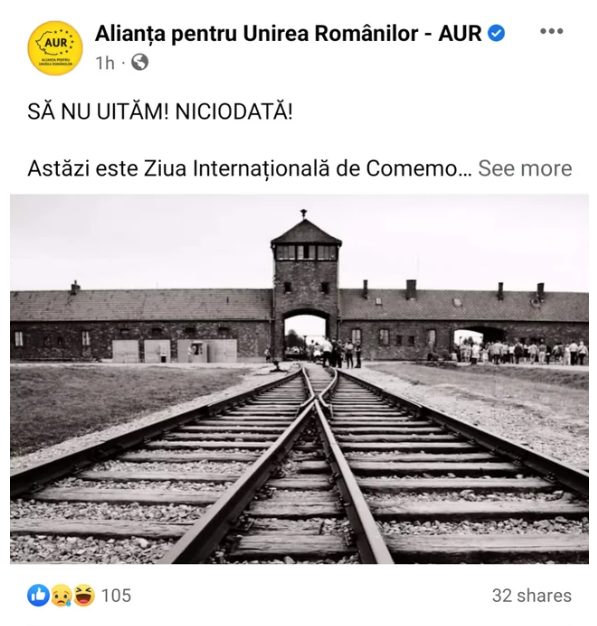
Task: Click the blue Like reaction icon
Action: click(x=38, y=595)
